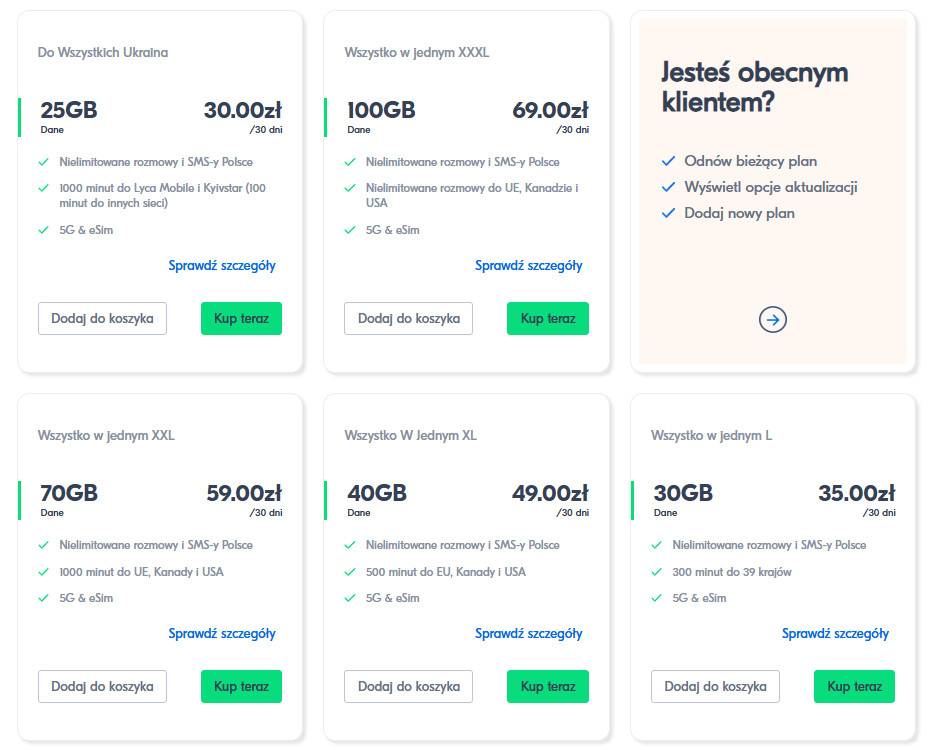Click green checkmark by '1000 minut do Lyca Mobile'

(43, 188)
